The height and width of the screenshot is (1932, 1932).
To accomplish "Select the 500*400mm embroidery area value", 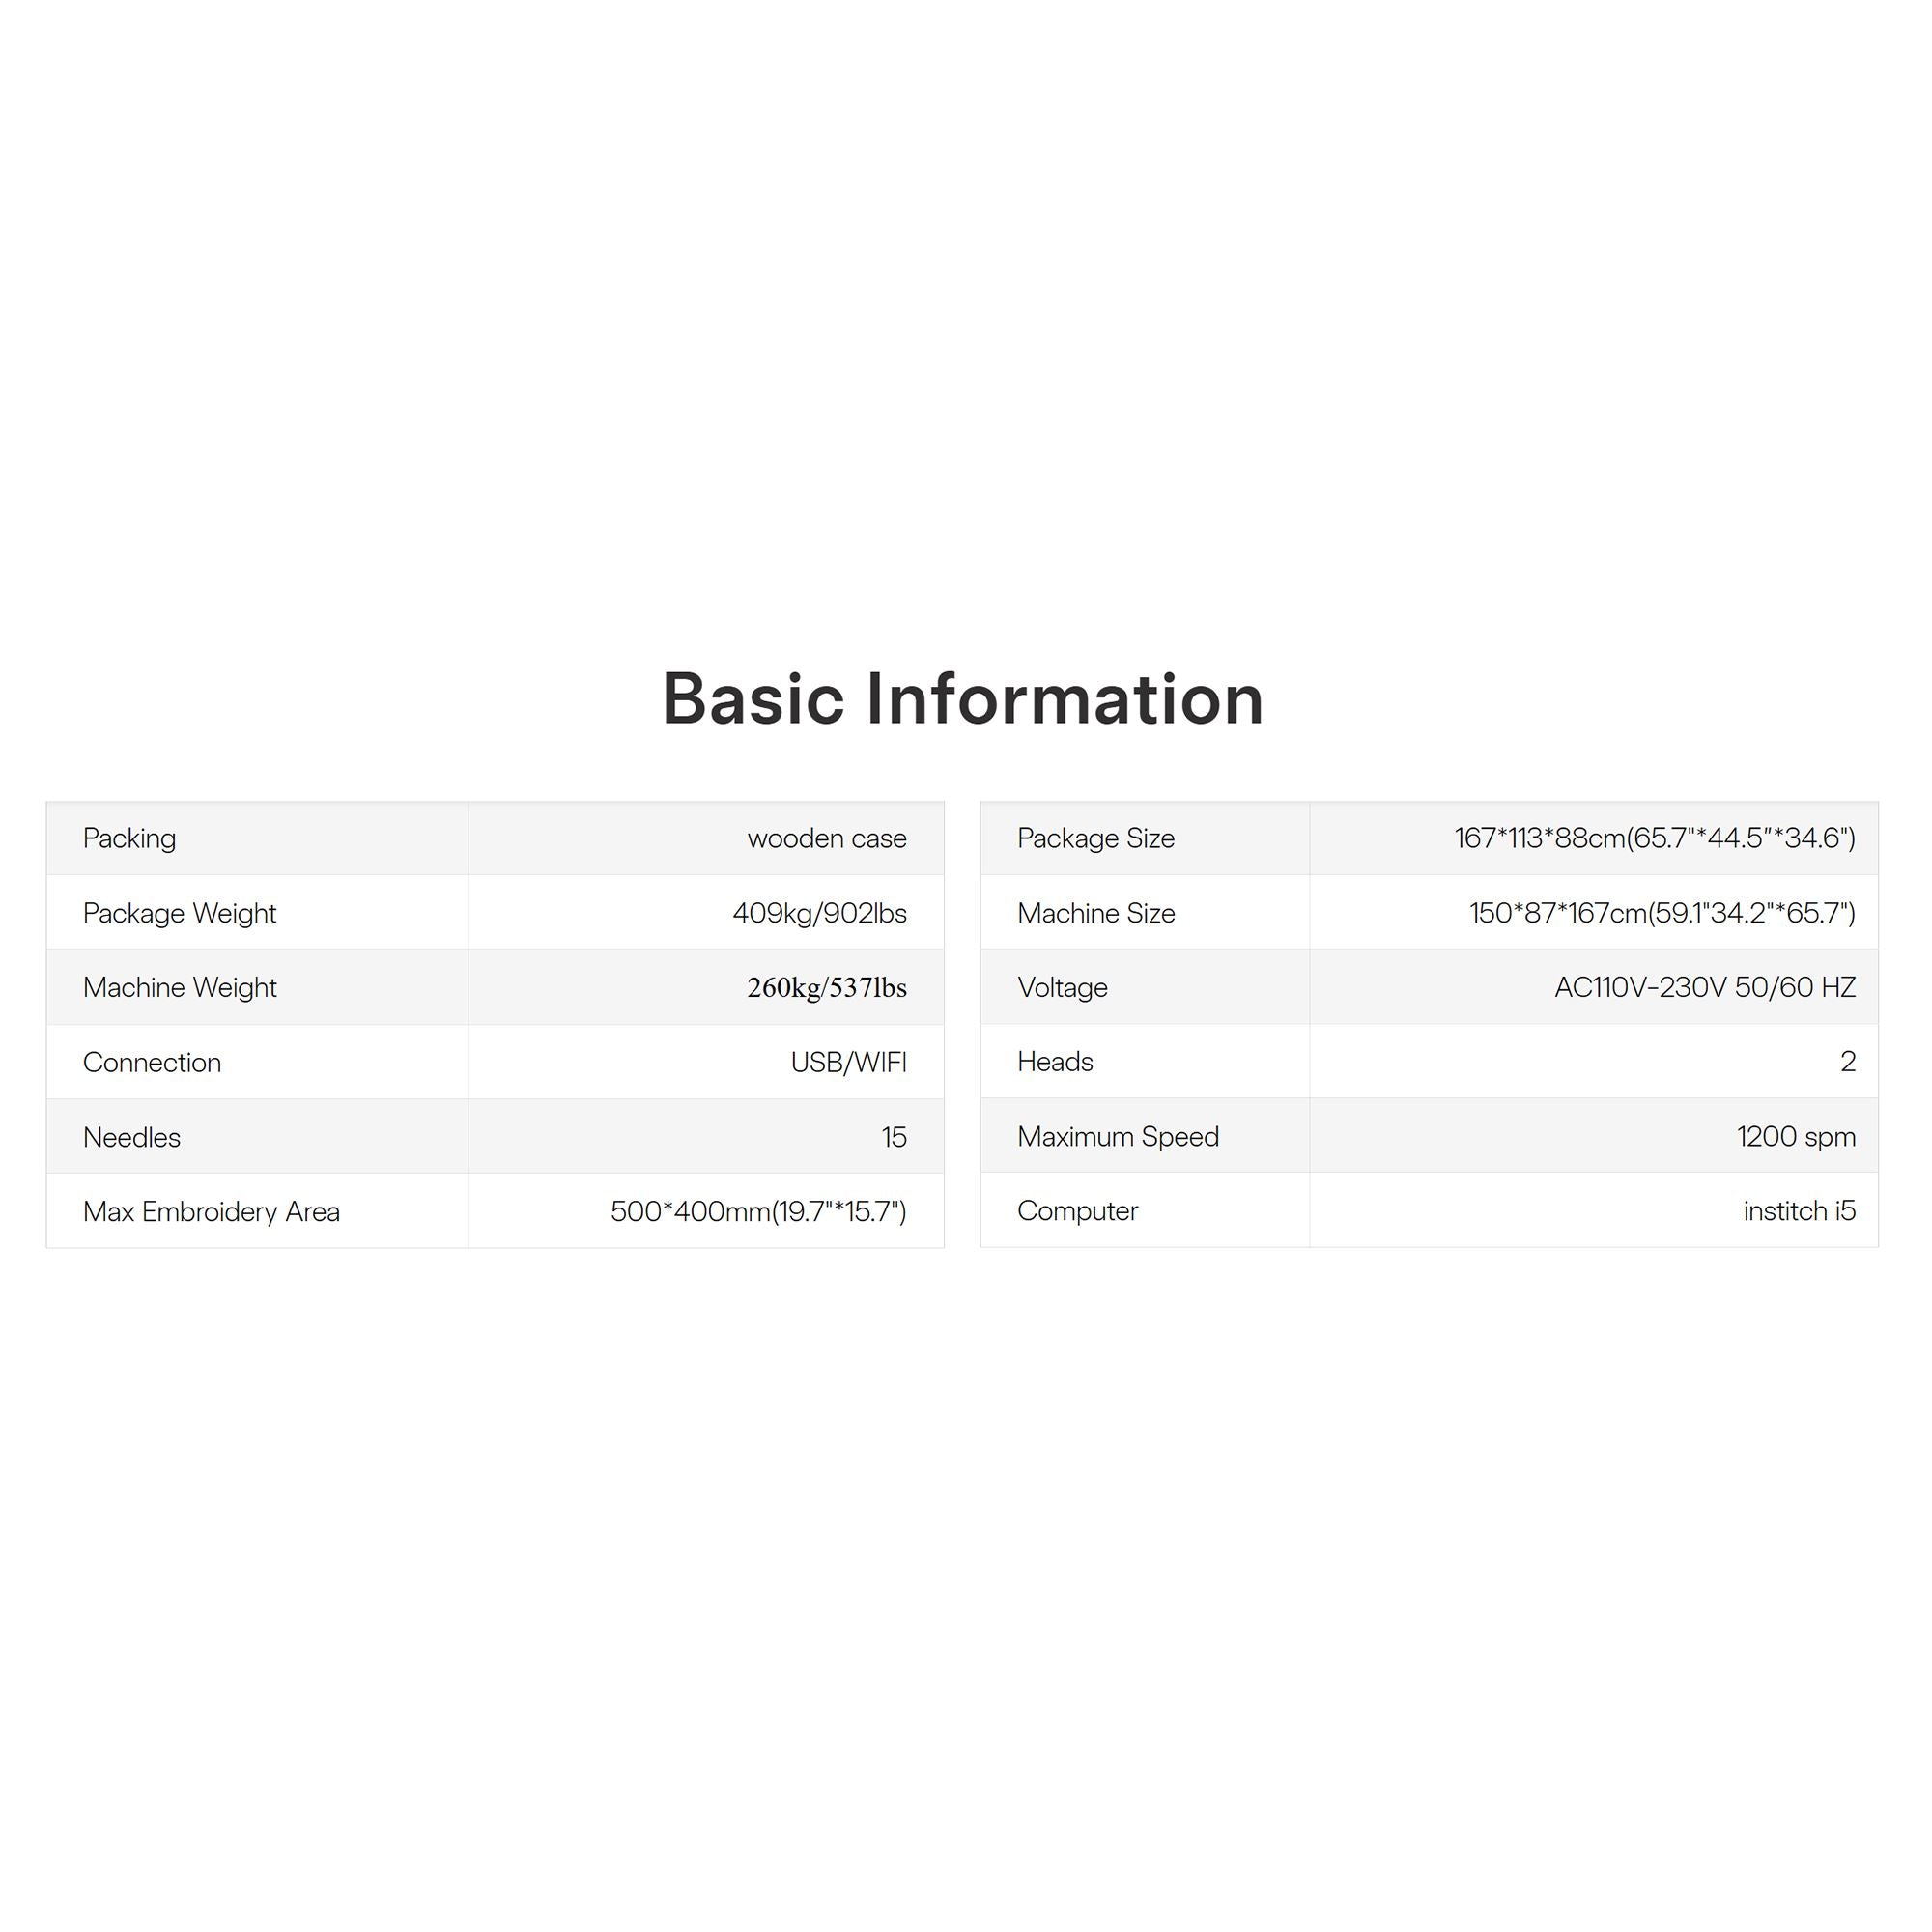I will (x=758, y=1211).
